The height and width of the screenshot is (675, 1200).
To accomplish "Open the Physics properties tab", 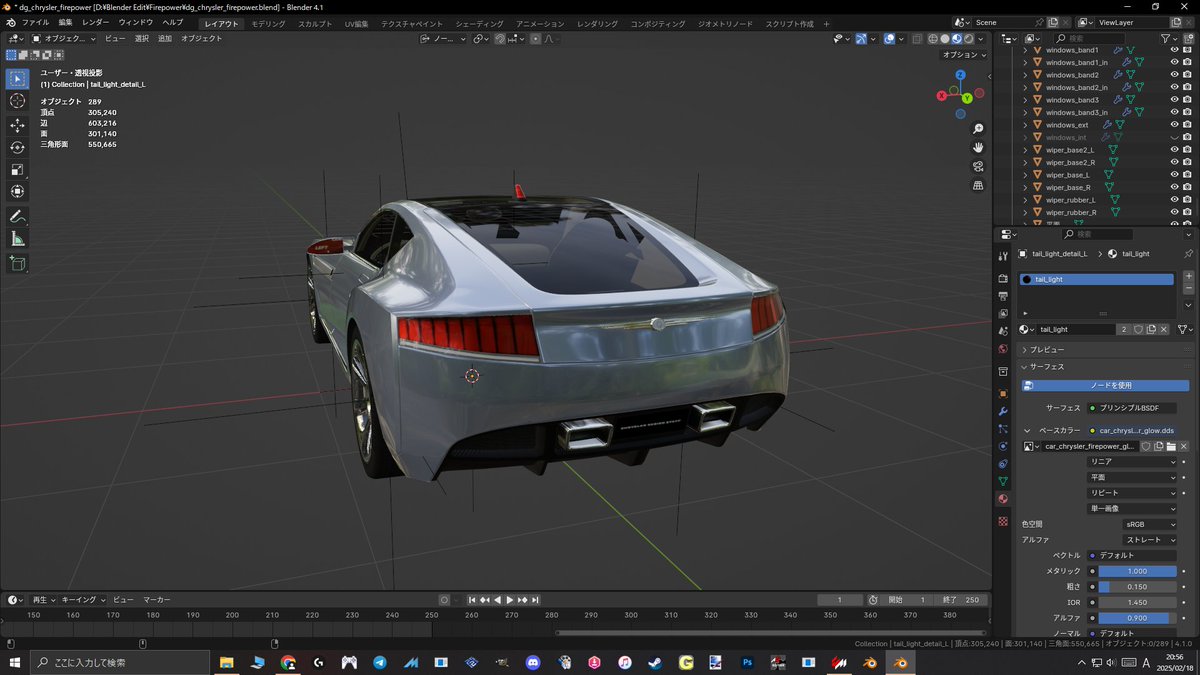I will pos(1003,446).
